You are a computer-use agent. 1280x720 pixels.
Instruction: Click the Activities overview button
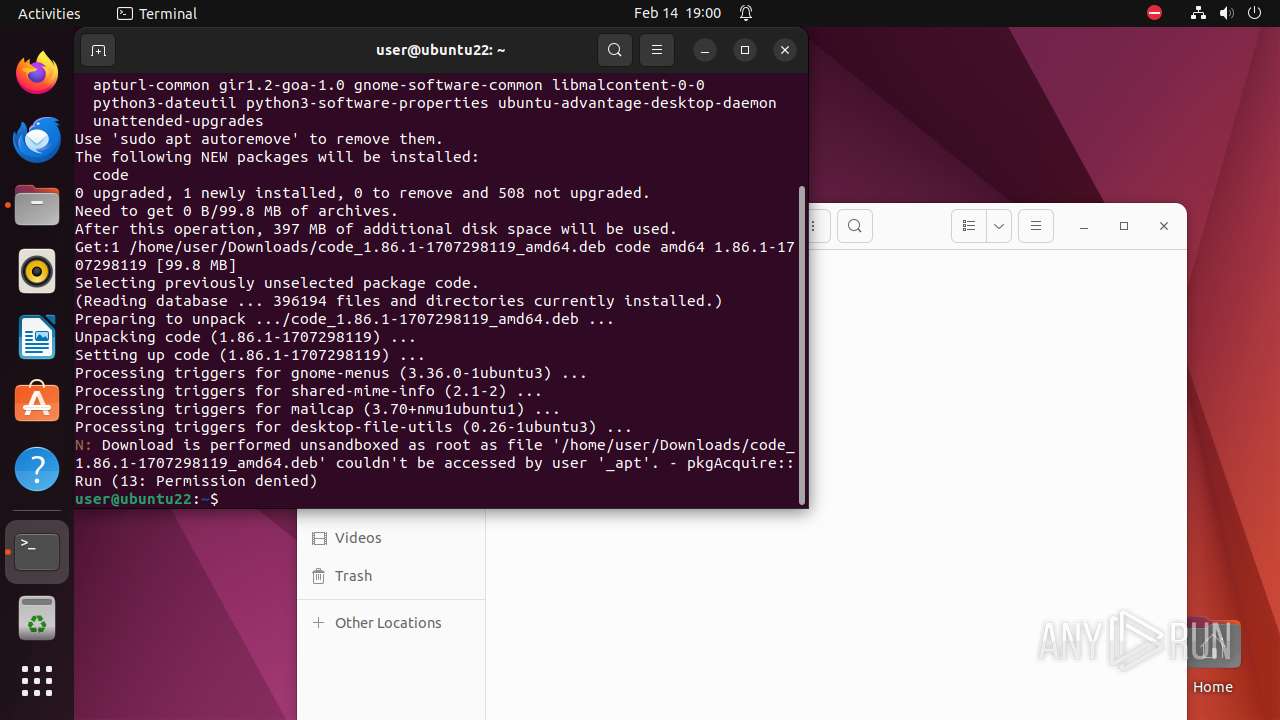pos(49,13)
